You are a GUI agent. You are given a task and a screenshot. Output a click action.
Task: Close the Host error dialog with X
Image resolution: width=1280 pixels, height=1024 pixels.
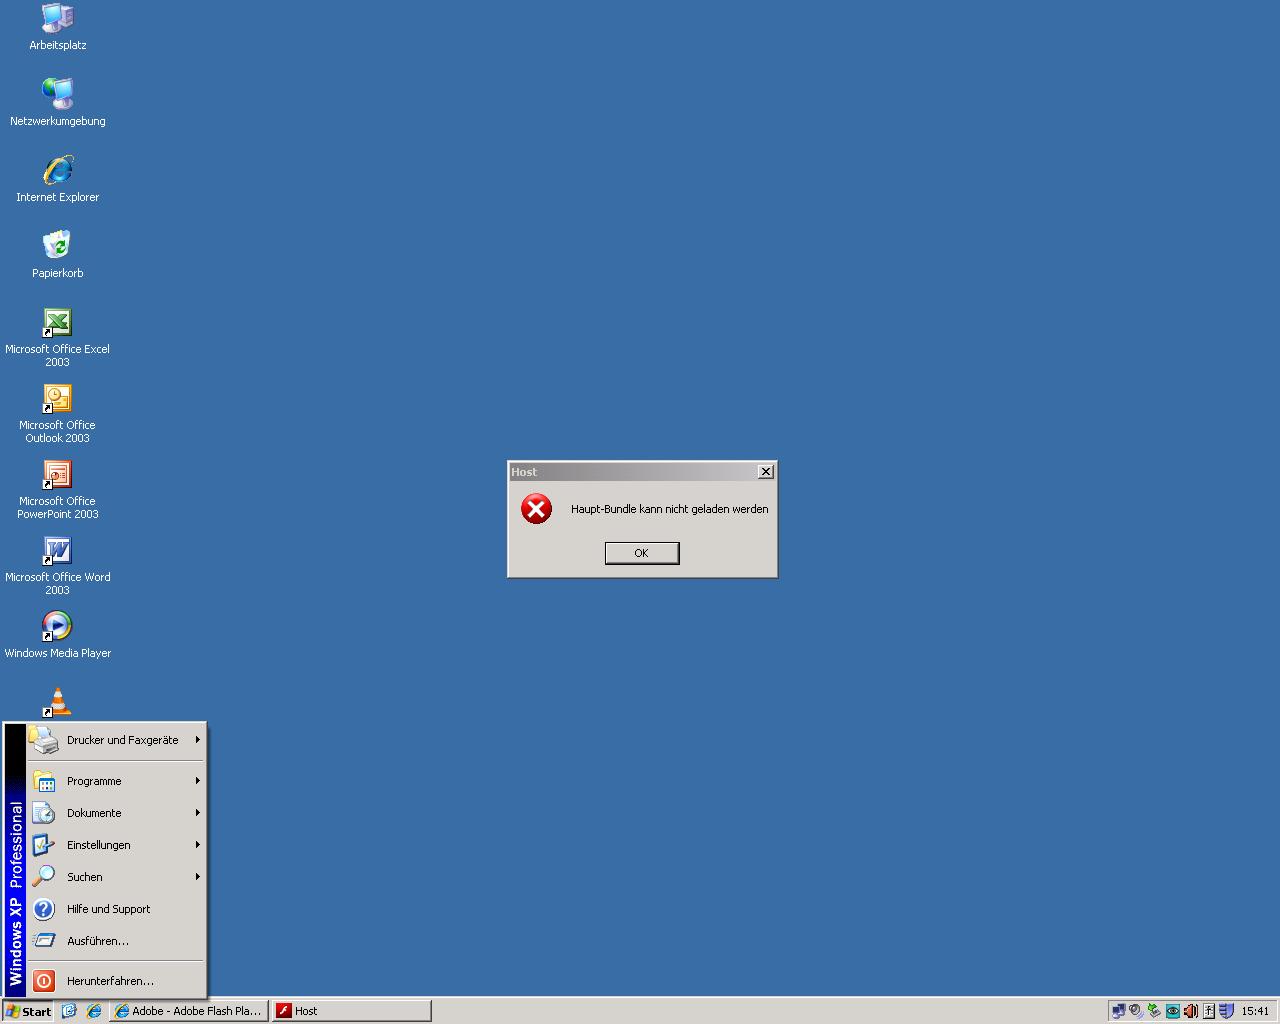(x=766, y=472)
